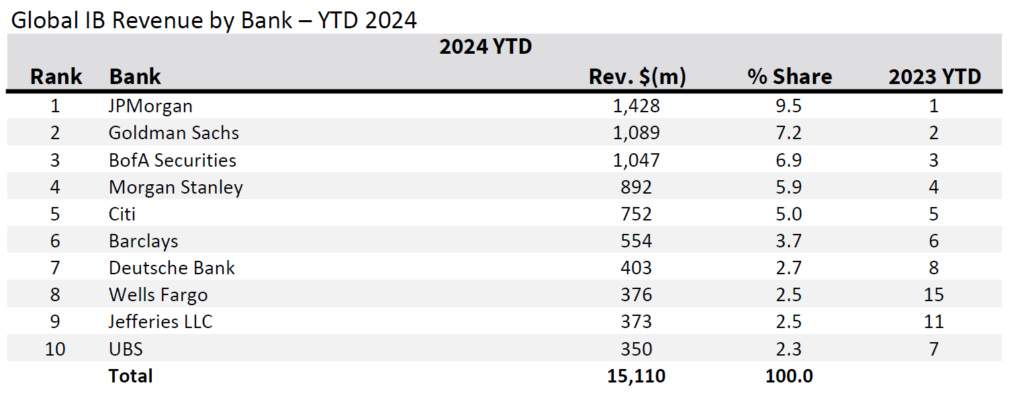The image size is (1024, 406).
Task: Select rank number "3" beside BofA Securities
Action: click(x=56, y=160)
